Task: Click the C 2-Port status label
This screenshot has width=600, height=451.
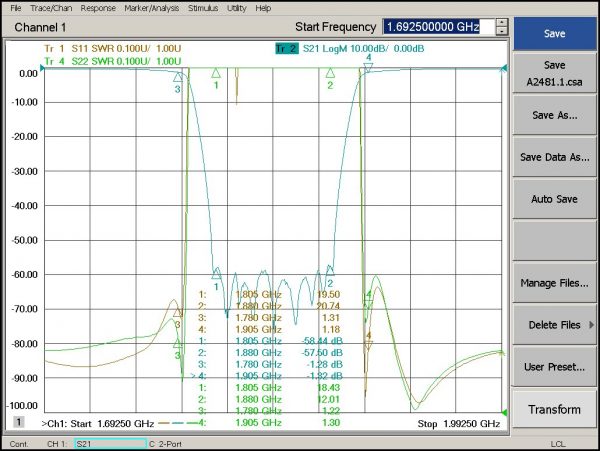Action: [x=165, y=444]
